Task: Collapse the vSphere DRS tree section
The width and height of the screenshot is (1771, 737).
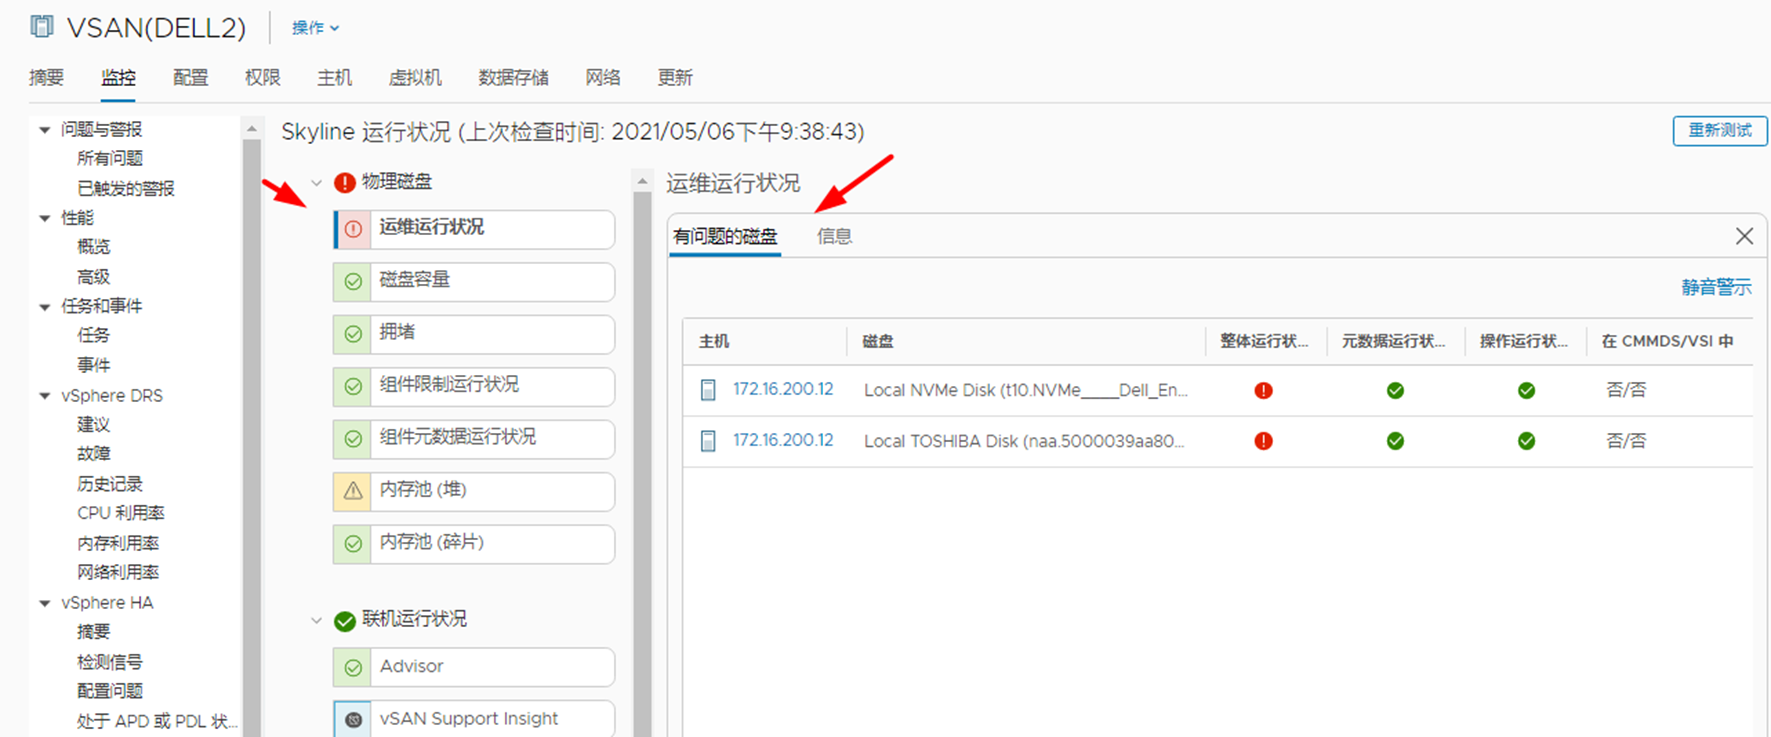Action: click(x=45, y=396)
